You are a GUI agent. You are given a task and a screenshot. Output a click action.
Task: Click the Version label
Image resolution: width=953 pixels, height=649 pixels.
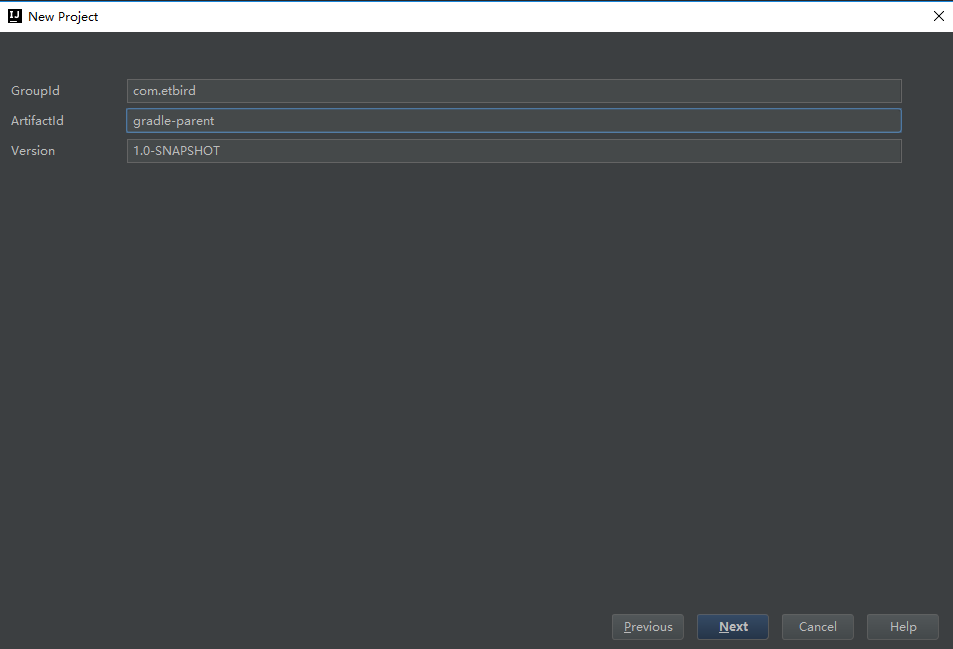(x=33, y=151)
